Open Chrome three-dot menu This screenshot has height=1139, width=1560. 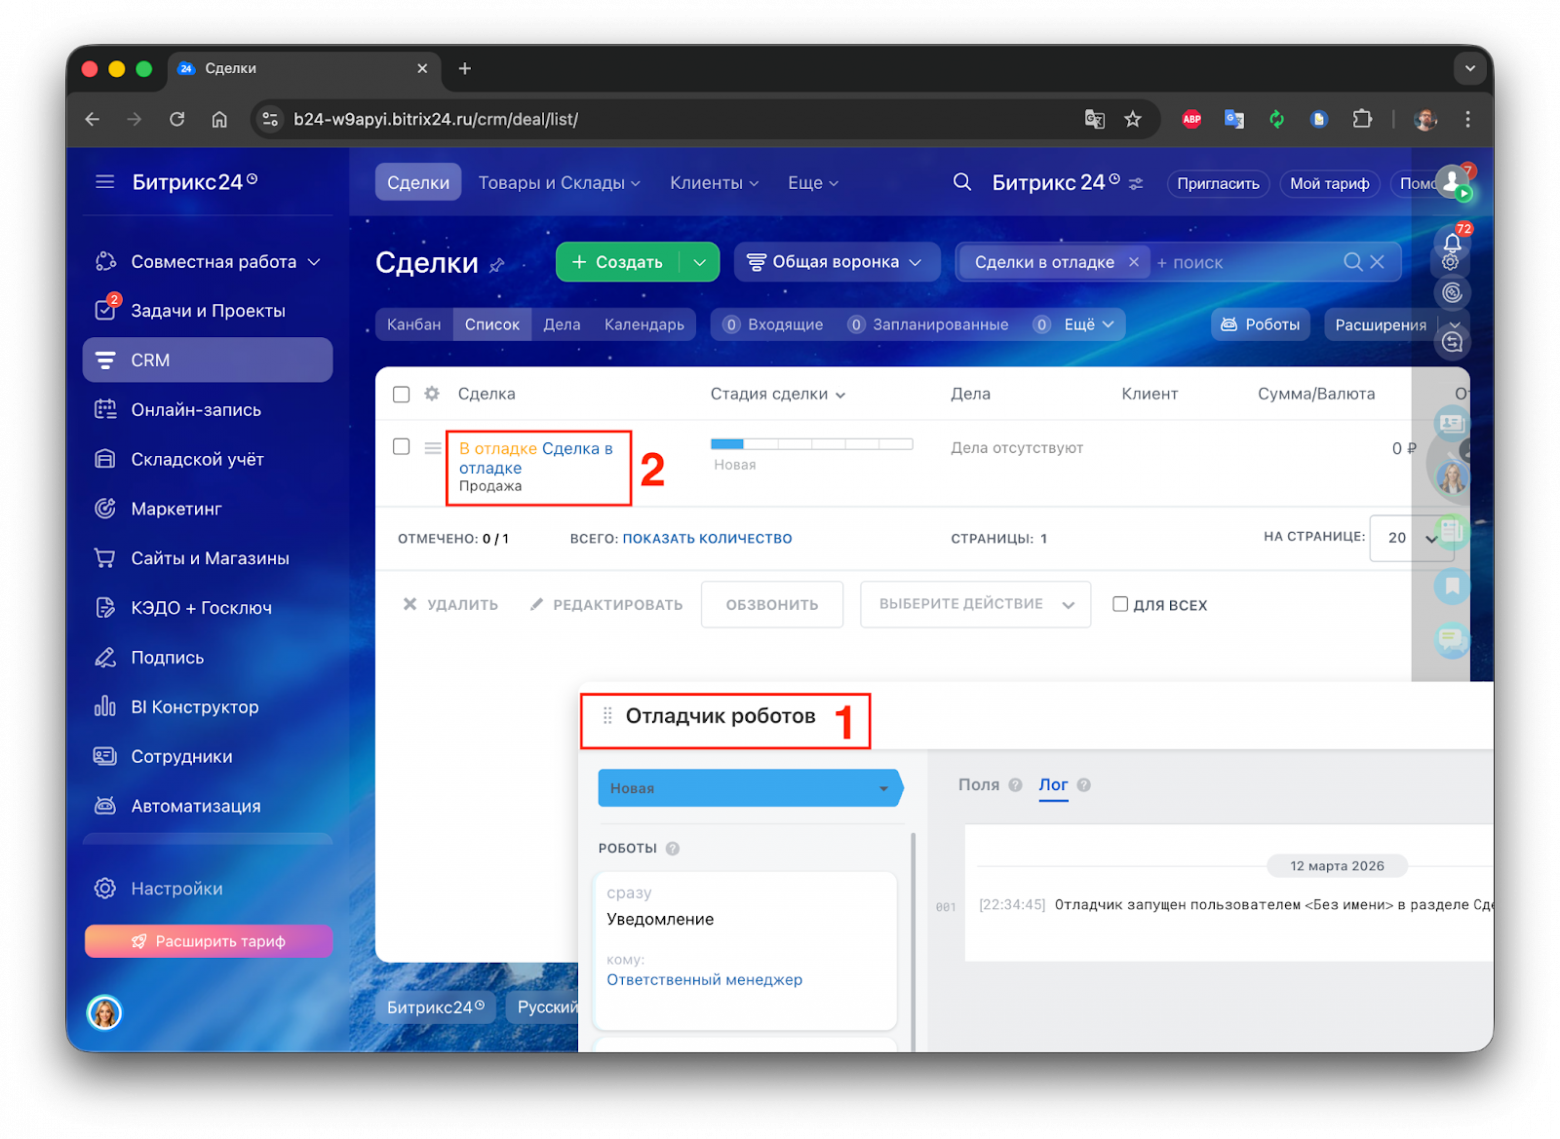[x=1468, y=119]
